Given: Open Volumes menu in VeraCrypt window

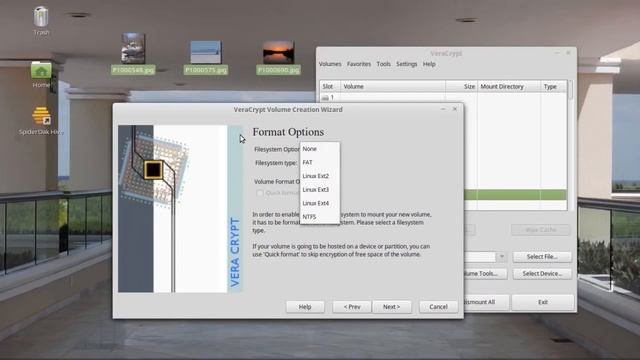Looking at the screenshot, I should pyautogui.click(x=330, y=64).
